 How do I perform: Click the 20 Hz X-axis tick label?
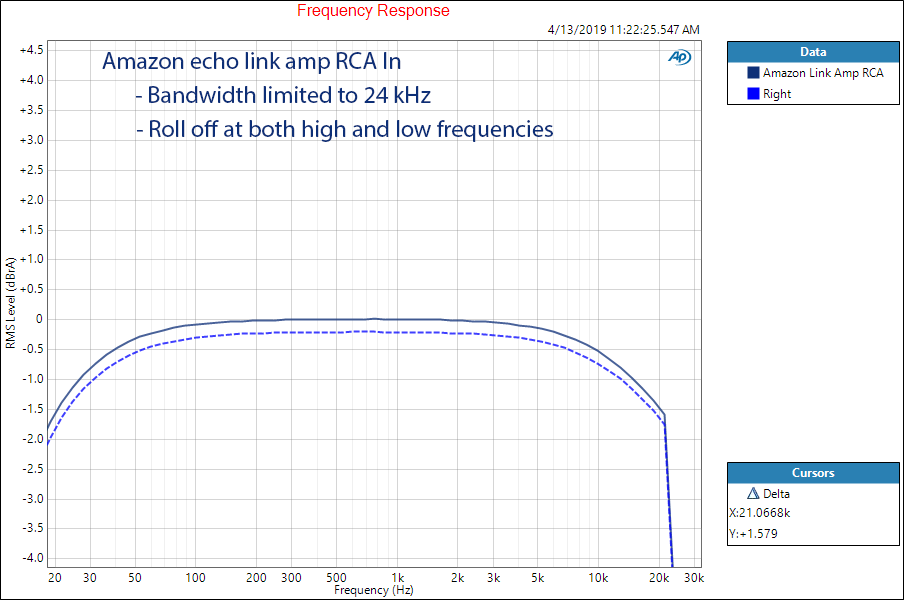[x=55, y=578]
